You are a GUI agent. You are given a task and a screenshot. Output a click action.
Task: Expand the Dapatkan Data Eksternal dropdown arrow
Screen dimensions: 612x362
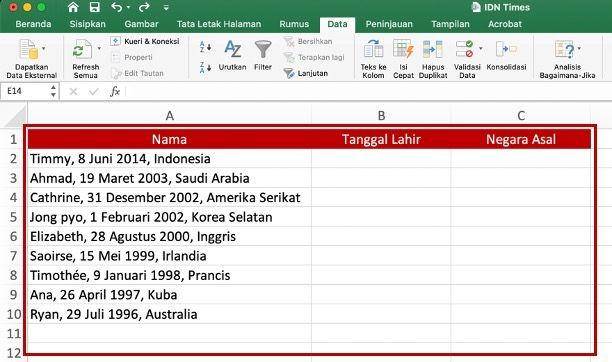[x=44, y=48]
